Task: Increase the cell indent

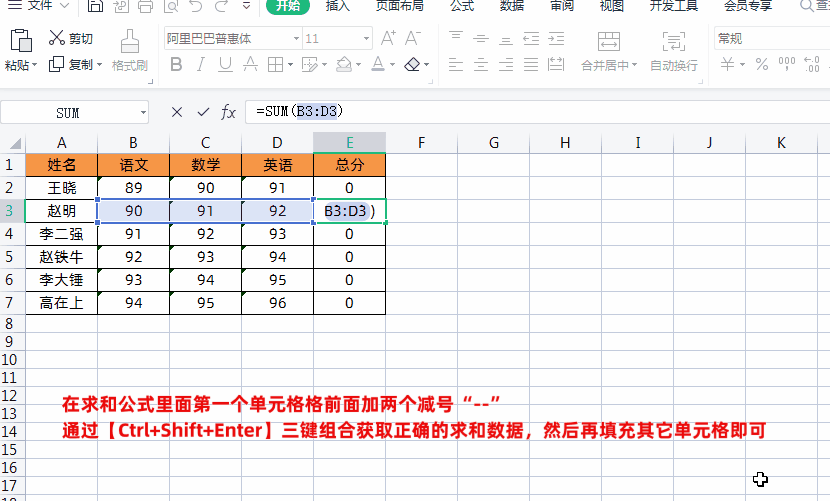Action: coord(556,38)
